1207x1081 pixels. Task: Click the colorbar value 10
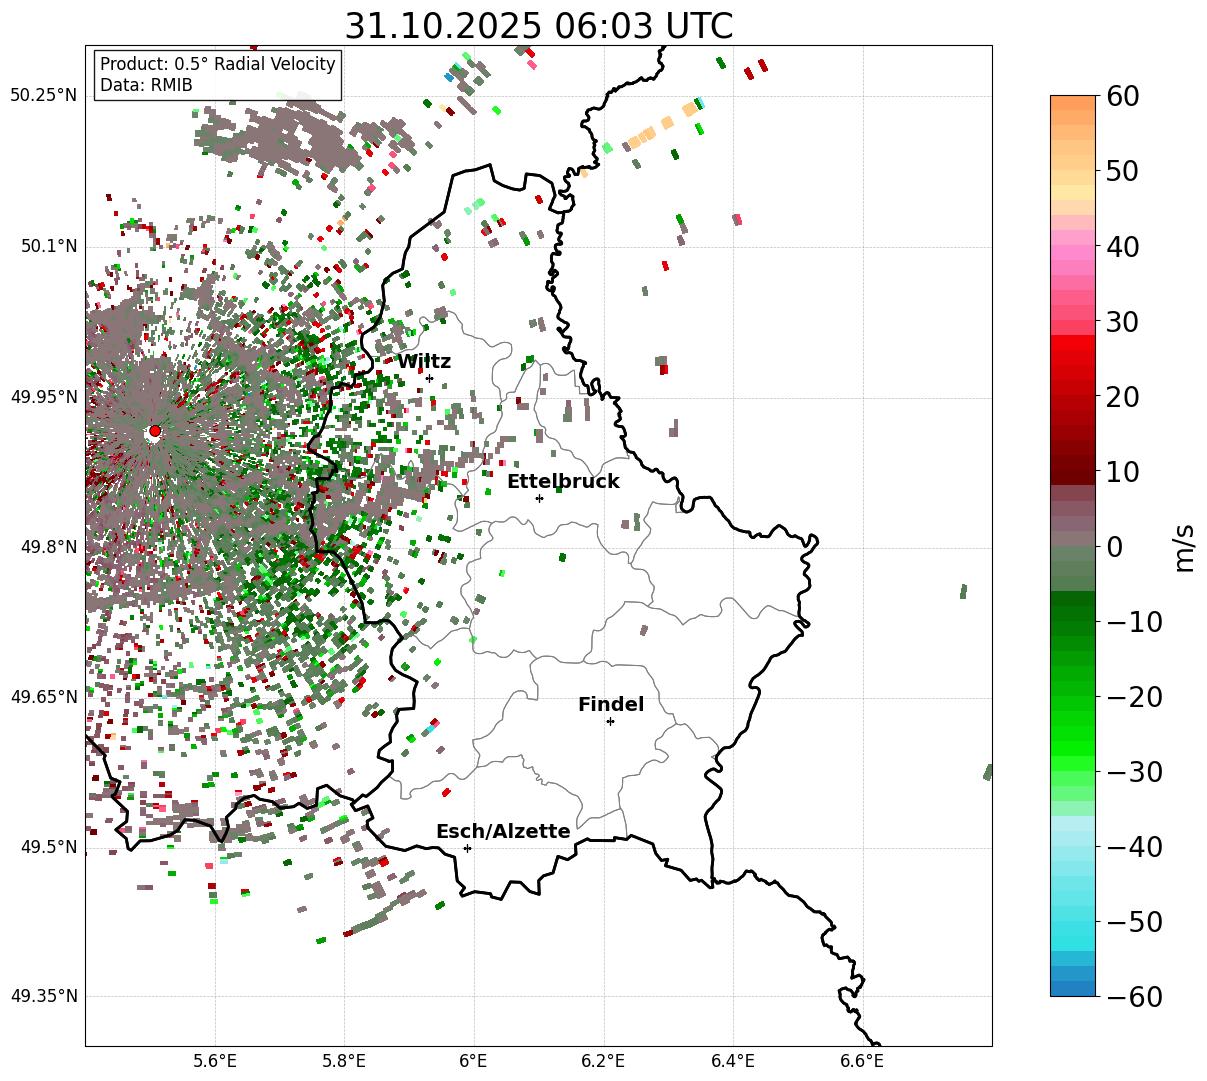pos(1124,472)
